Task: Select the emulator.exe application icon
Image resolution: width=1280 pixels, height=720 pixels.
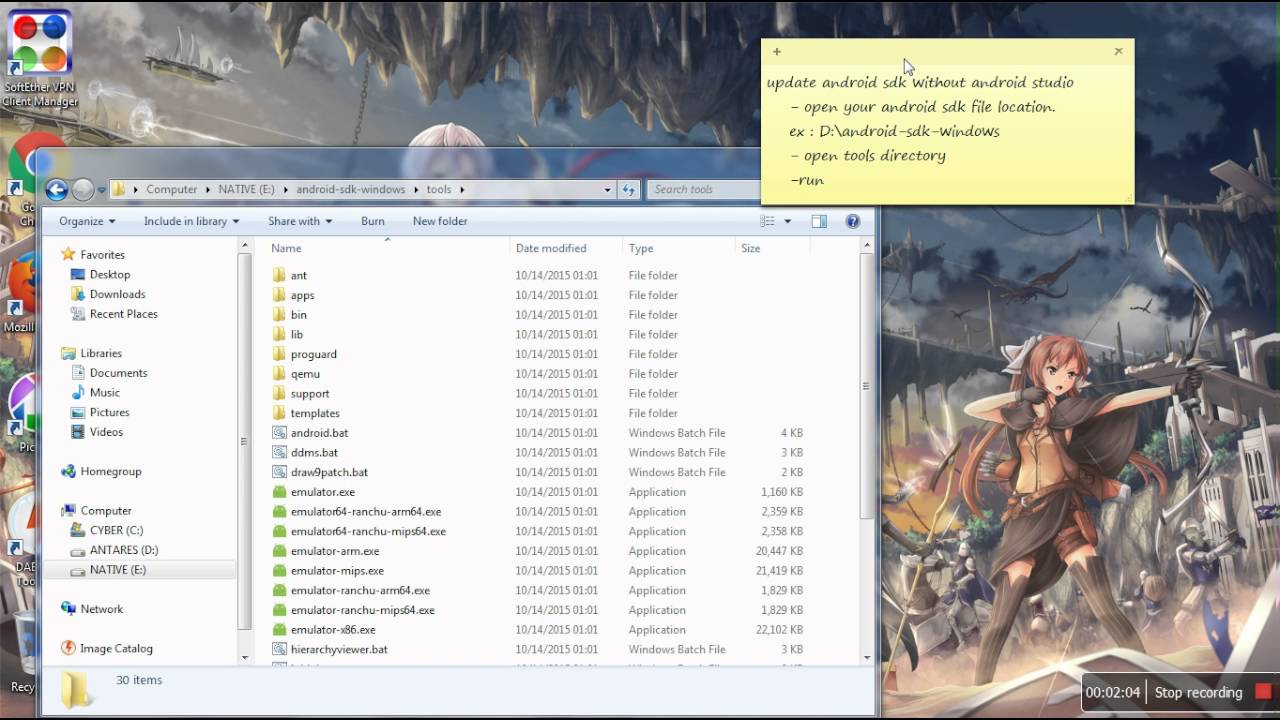Action: pos(280,492)
